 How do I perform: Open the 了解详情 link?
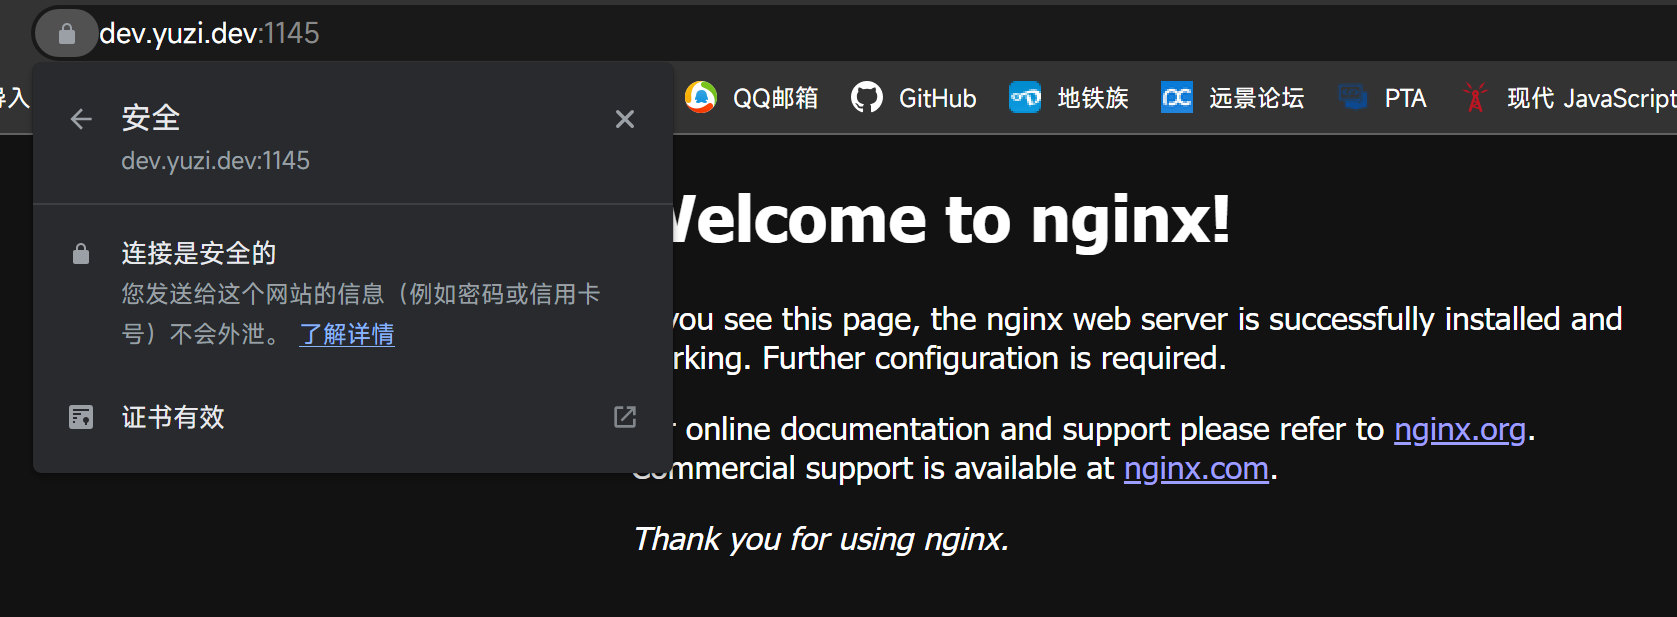(347, 334)
